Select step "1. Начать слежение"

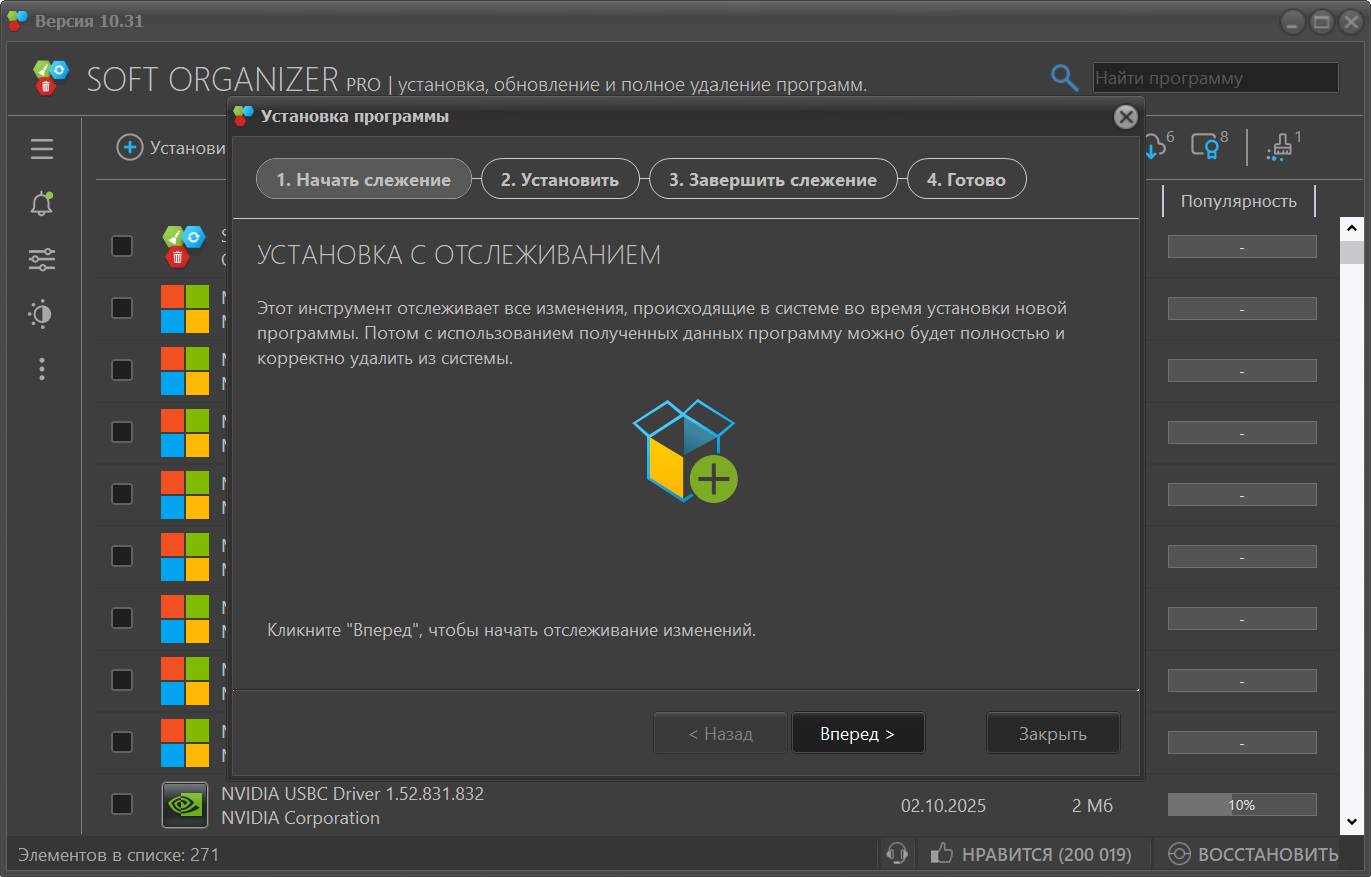[x=364, y=180]
